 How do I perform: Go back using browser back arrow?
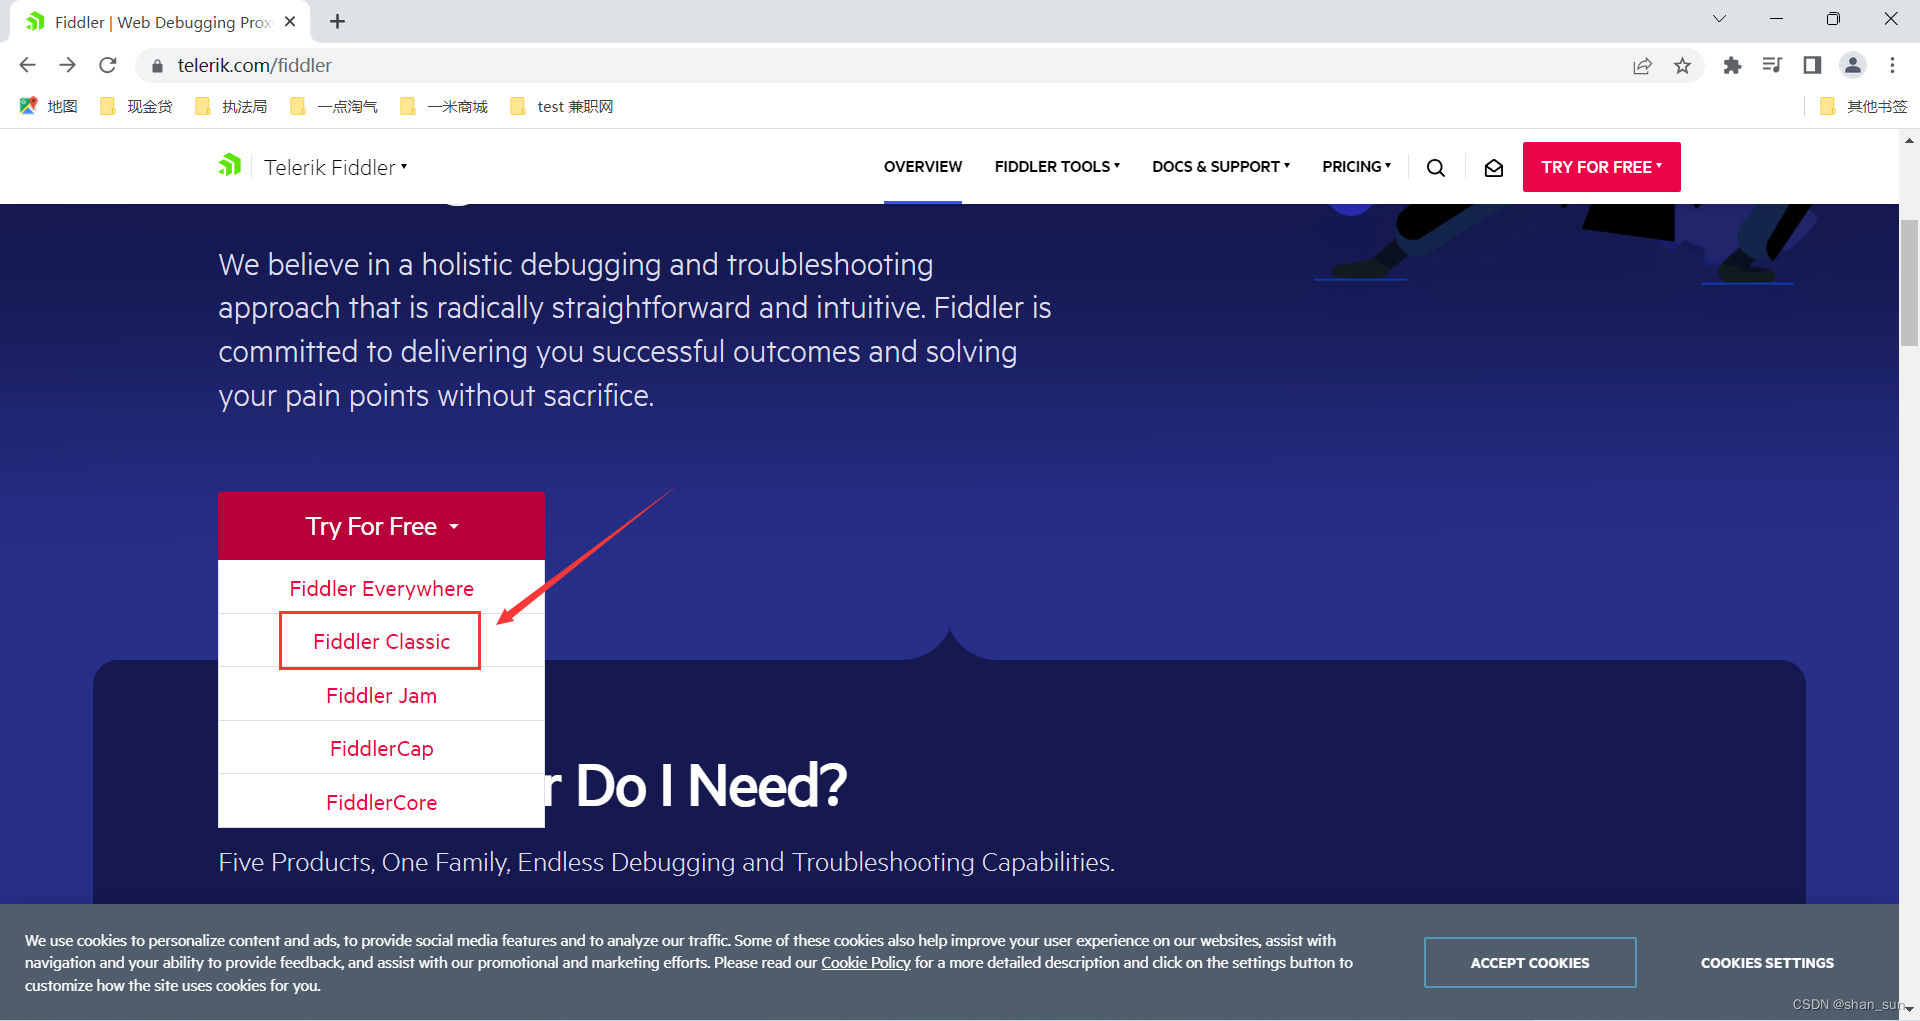point(27,65)
